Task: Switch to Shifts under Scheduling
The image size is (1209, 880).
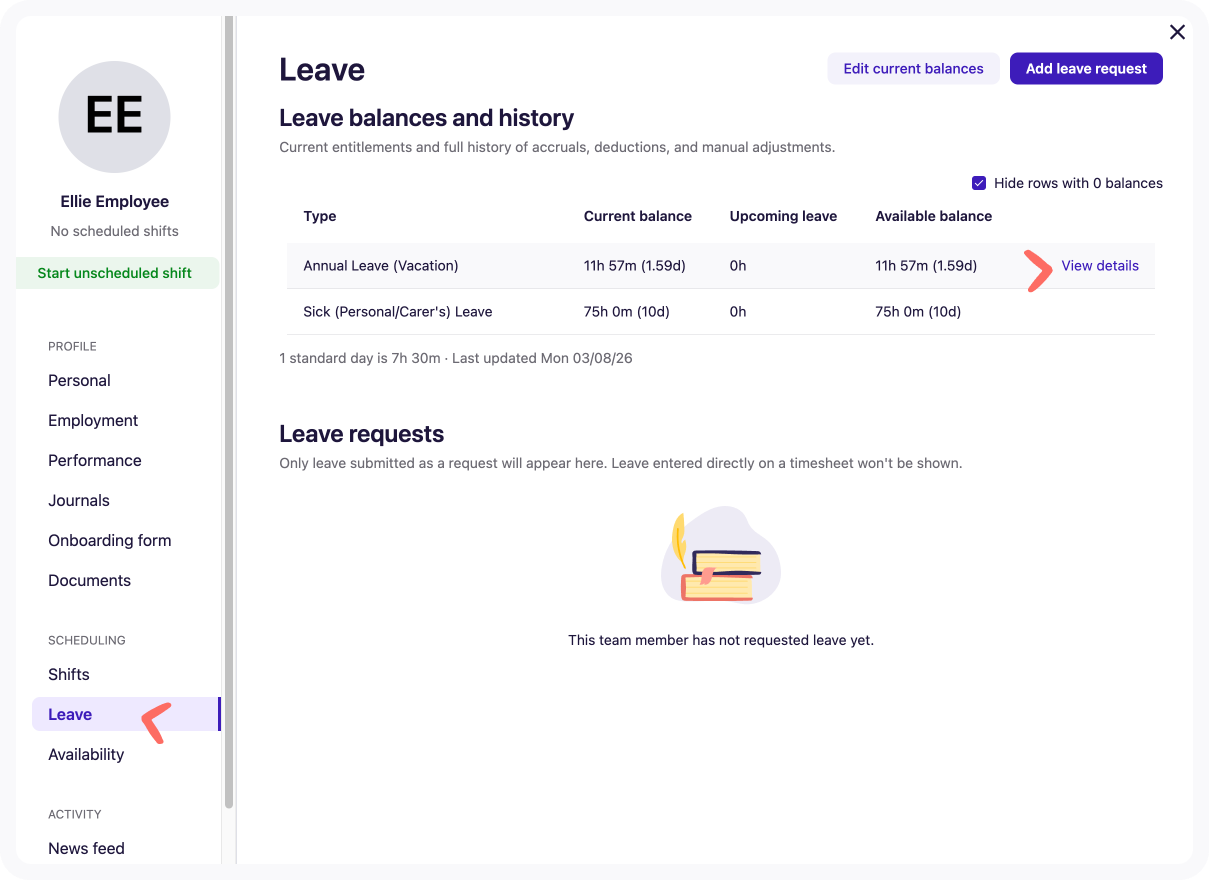Action: point(69,675)
